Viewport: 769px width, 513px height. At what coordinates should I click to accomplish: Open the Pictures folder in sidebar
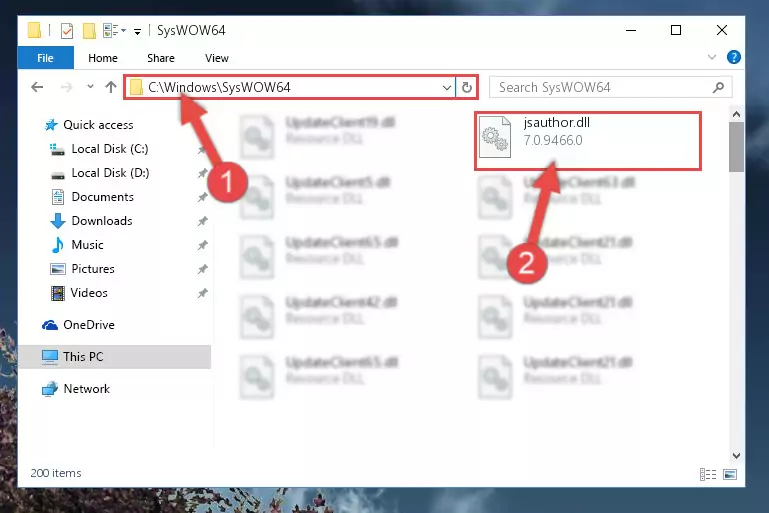point(93,269)
